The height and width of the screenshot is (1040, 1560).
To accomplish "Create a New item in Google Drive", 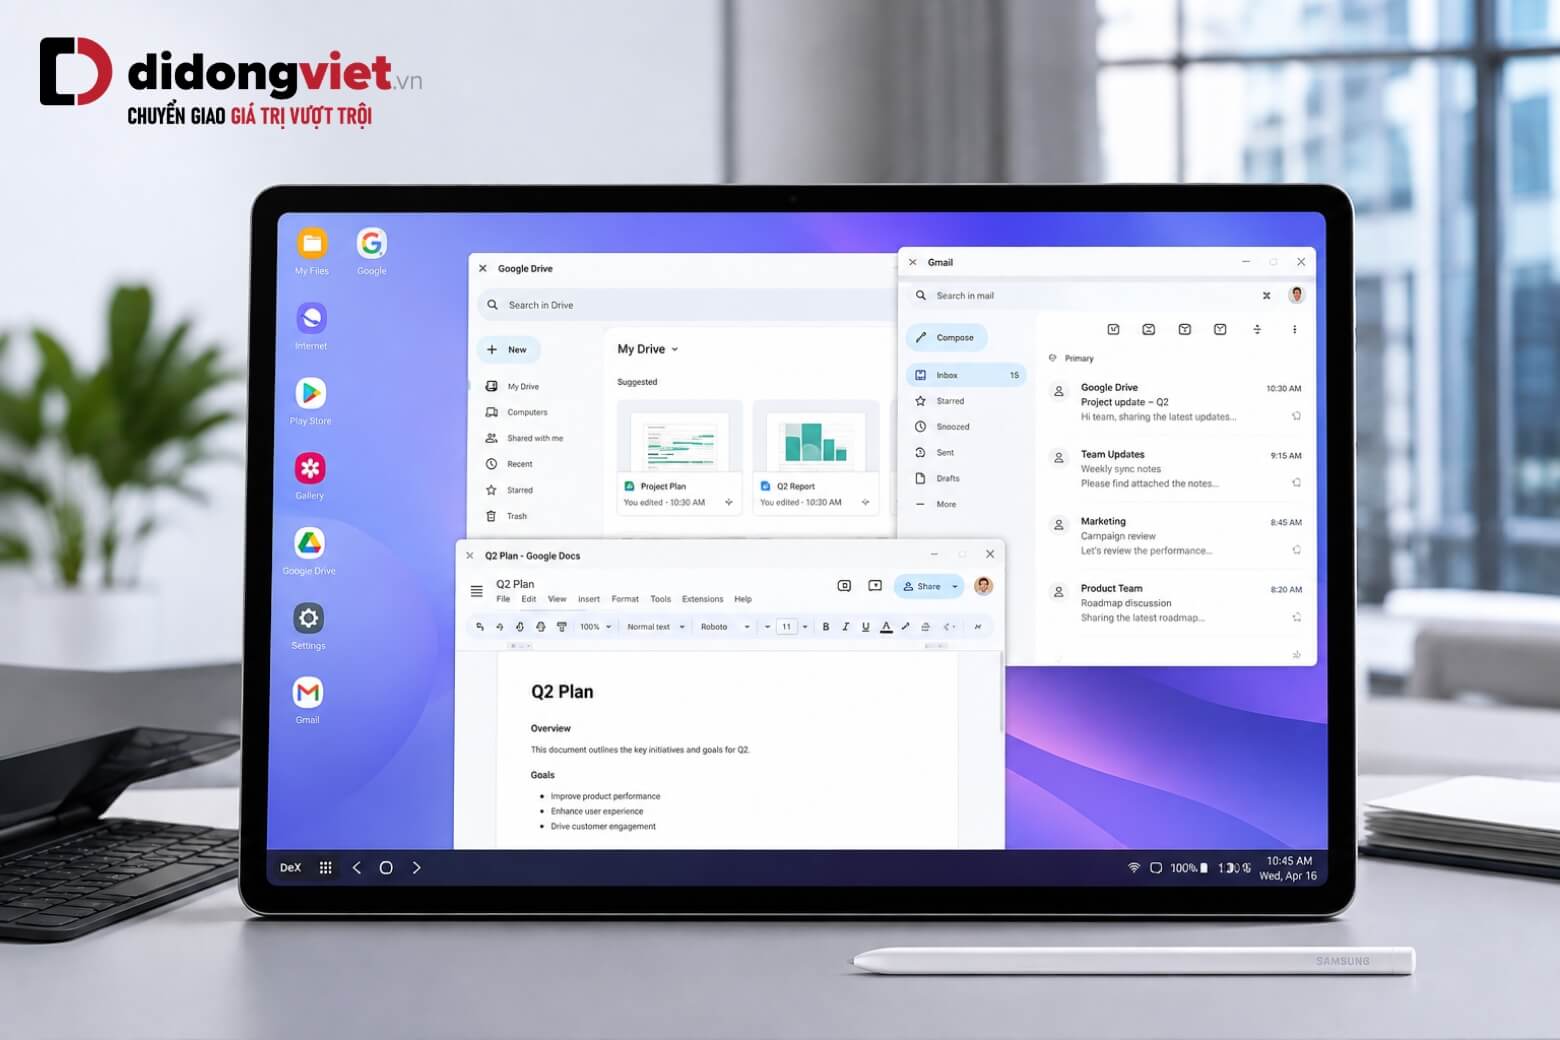I will click(x=508, y=350).
